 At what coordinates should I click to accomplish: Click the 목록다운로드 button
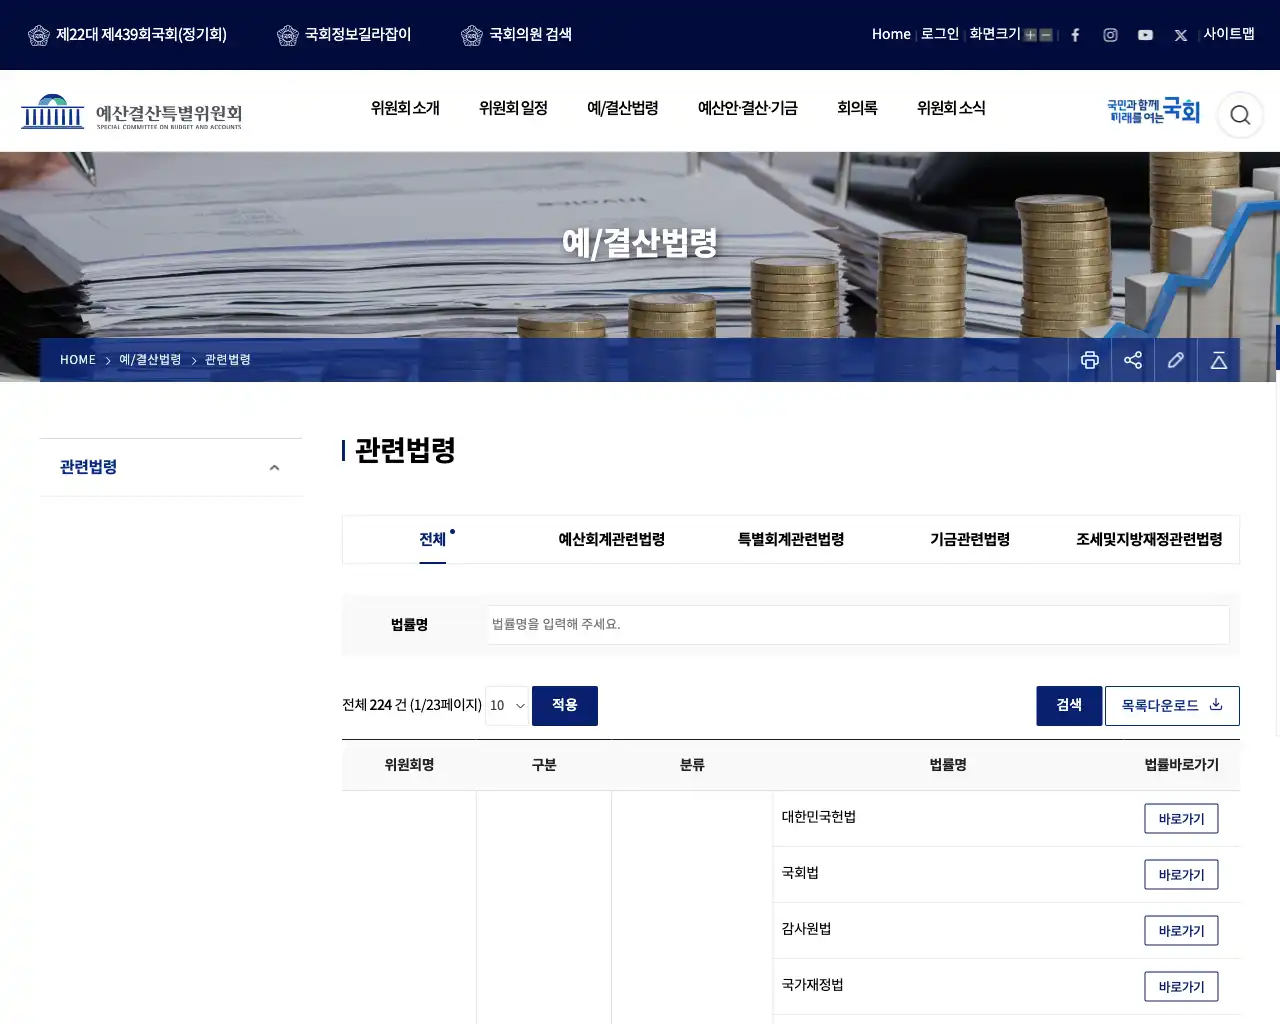point(1172,706)
